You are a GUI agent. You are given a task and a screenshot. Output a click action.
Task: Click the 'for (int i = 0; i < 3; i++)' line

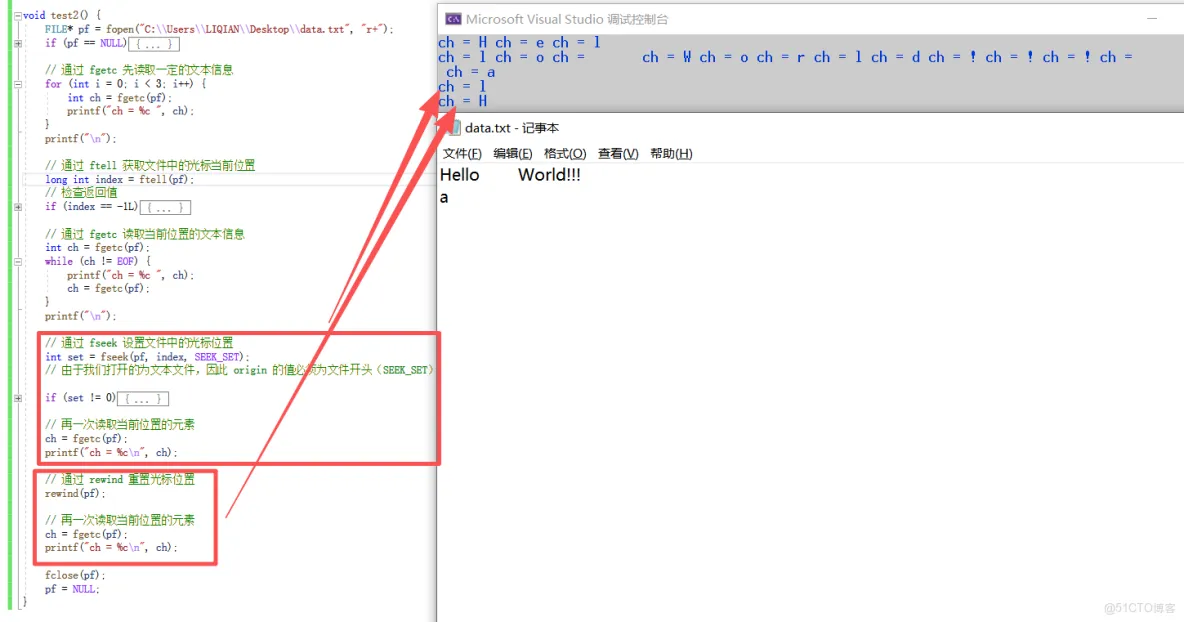(x=125, y=84)
